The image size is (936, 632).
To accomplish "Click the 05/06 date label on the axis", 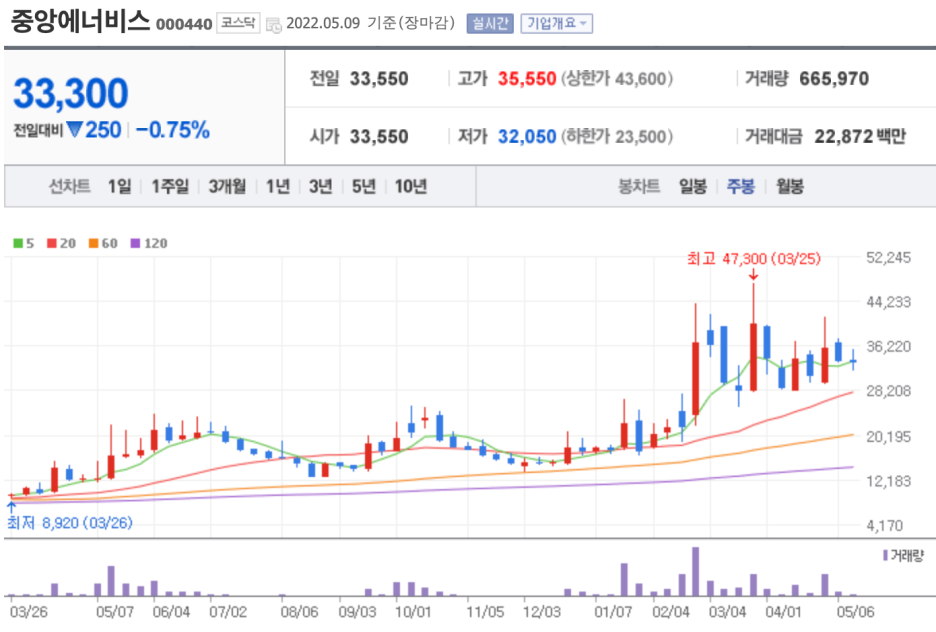I will click(855, 612).
